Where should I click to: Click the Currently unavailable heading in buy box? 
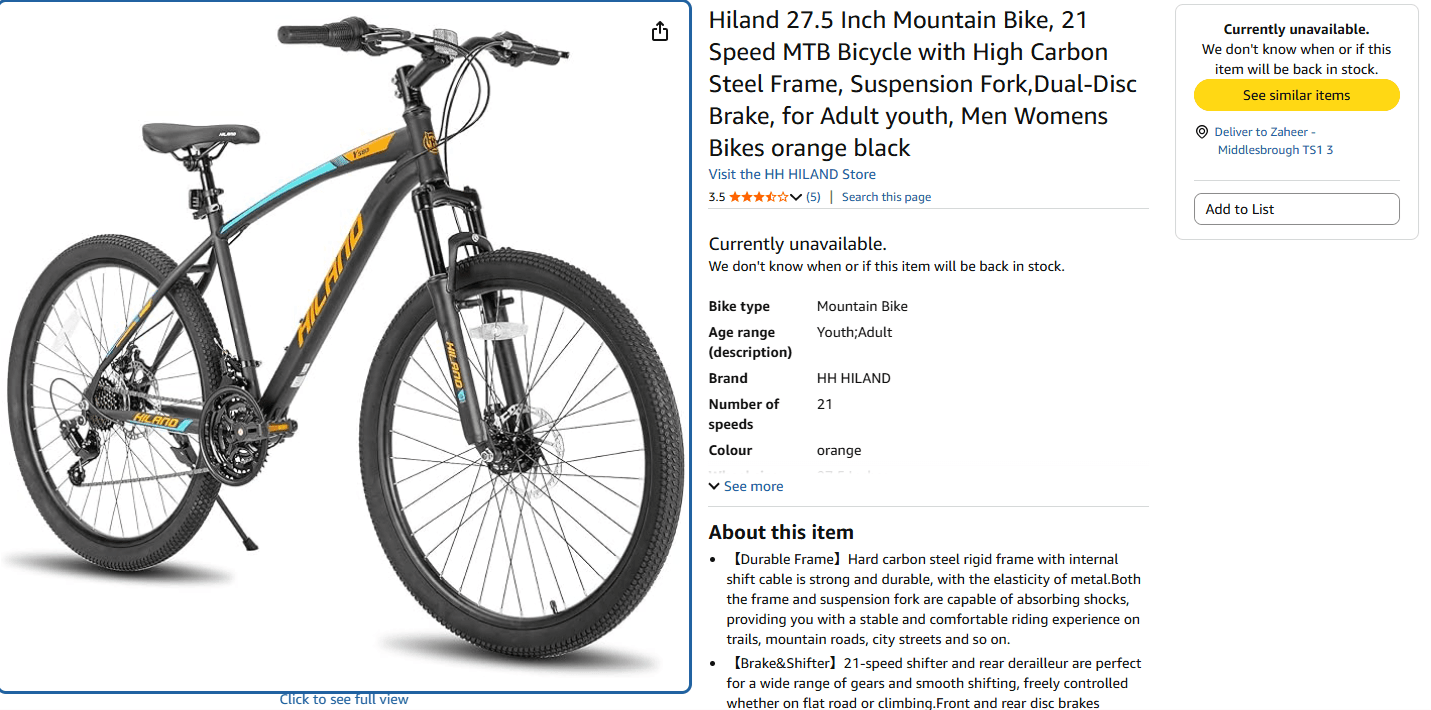pos(1296,30)
